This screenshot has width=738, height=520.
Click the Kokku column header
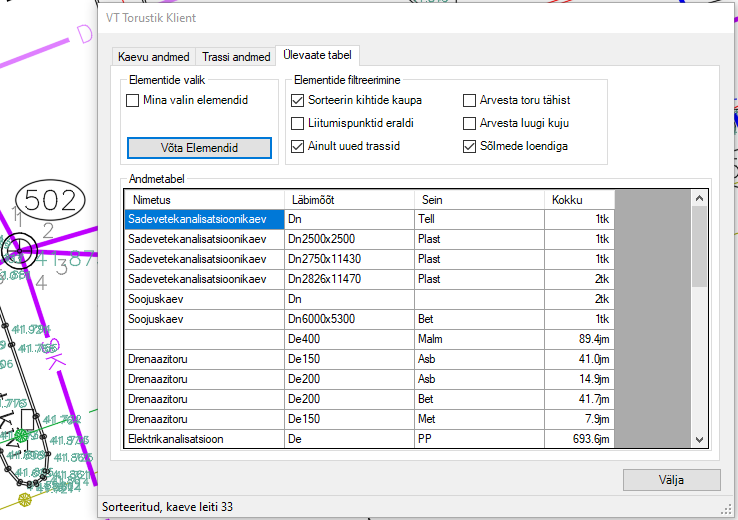[579, 200]
